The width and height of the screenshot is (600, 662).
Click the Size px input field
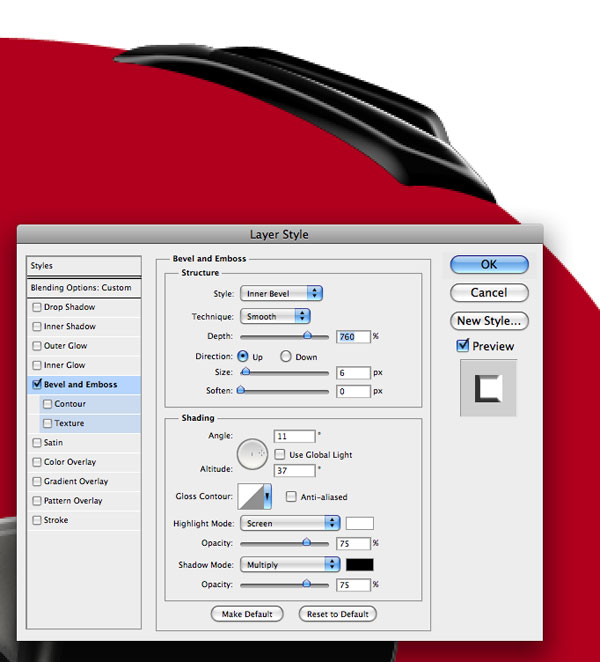pyautogui.click(x=353, y=373)
